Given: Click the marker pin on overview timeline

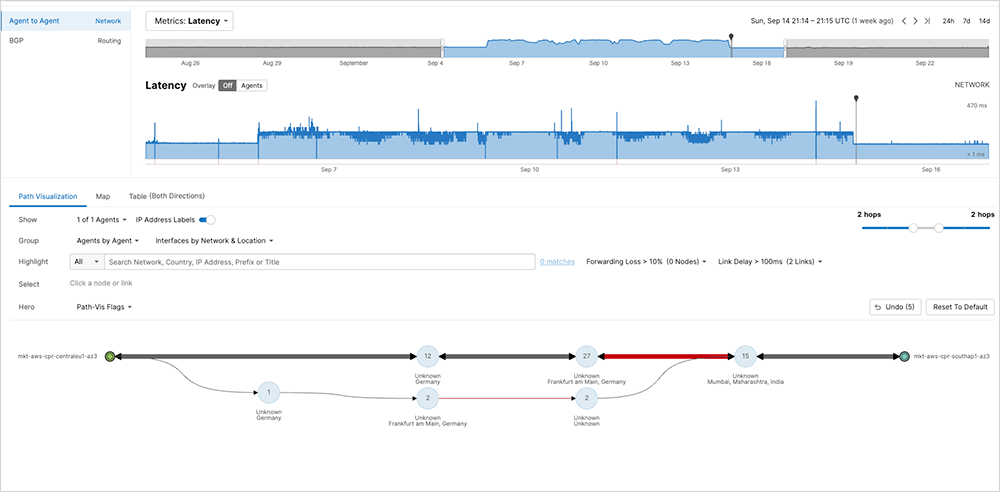Looking at the screenshot, I should tap(731, 36).
